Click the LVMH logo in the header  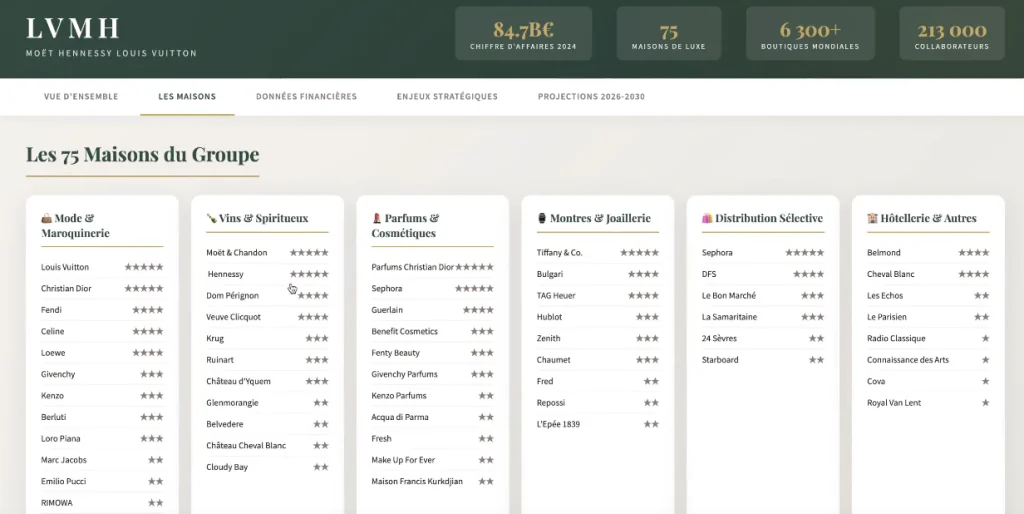click(72, 29)
